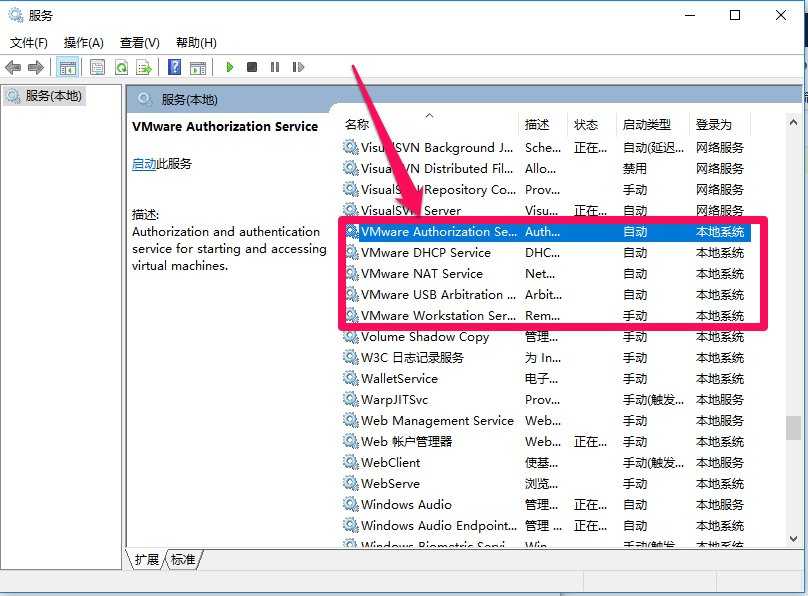
Task: Click the gear icon beside Web Management Service
Action: click(350, 420)
